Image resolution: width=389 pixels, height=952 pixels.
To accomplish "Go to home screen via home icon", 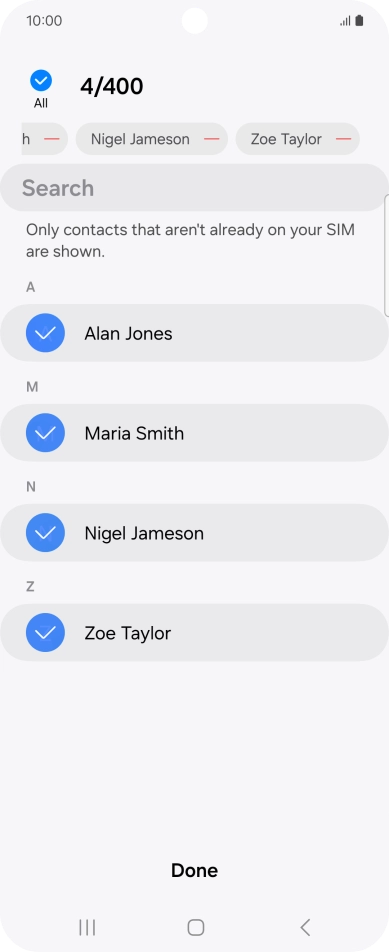I will pyautogui.click(x=195, y=927).
